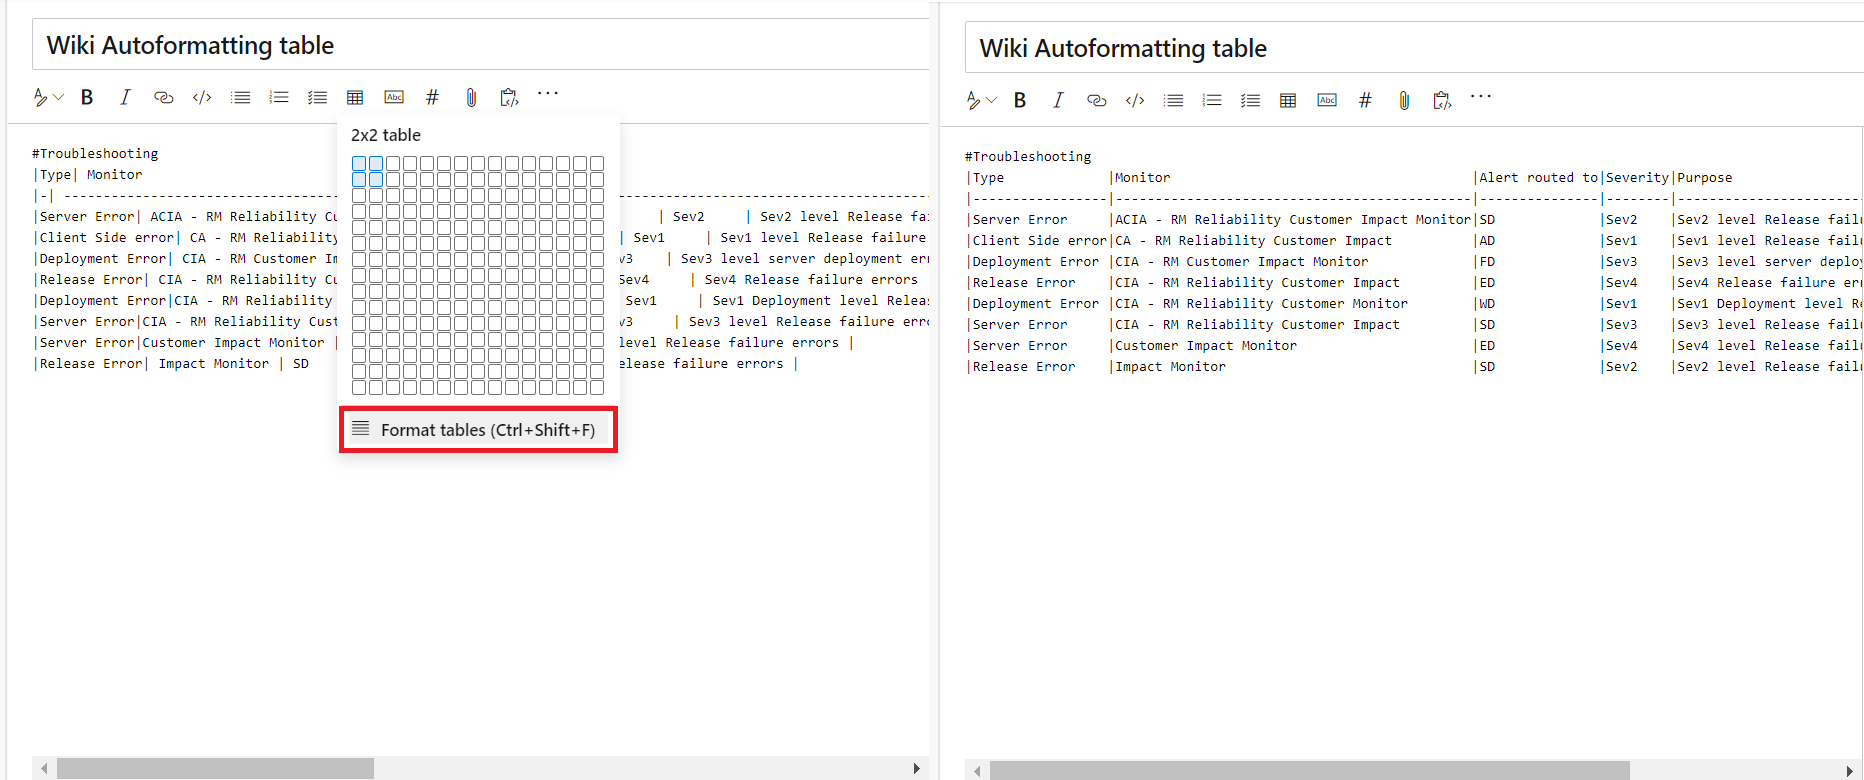Select the top-left cell of the table grid
The width and height of the screenshot is (1864, 780).
click(x=359, y=163)
